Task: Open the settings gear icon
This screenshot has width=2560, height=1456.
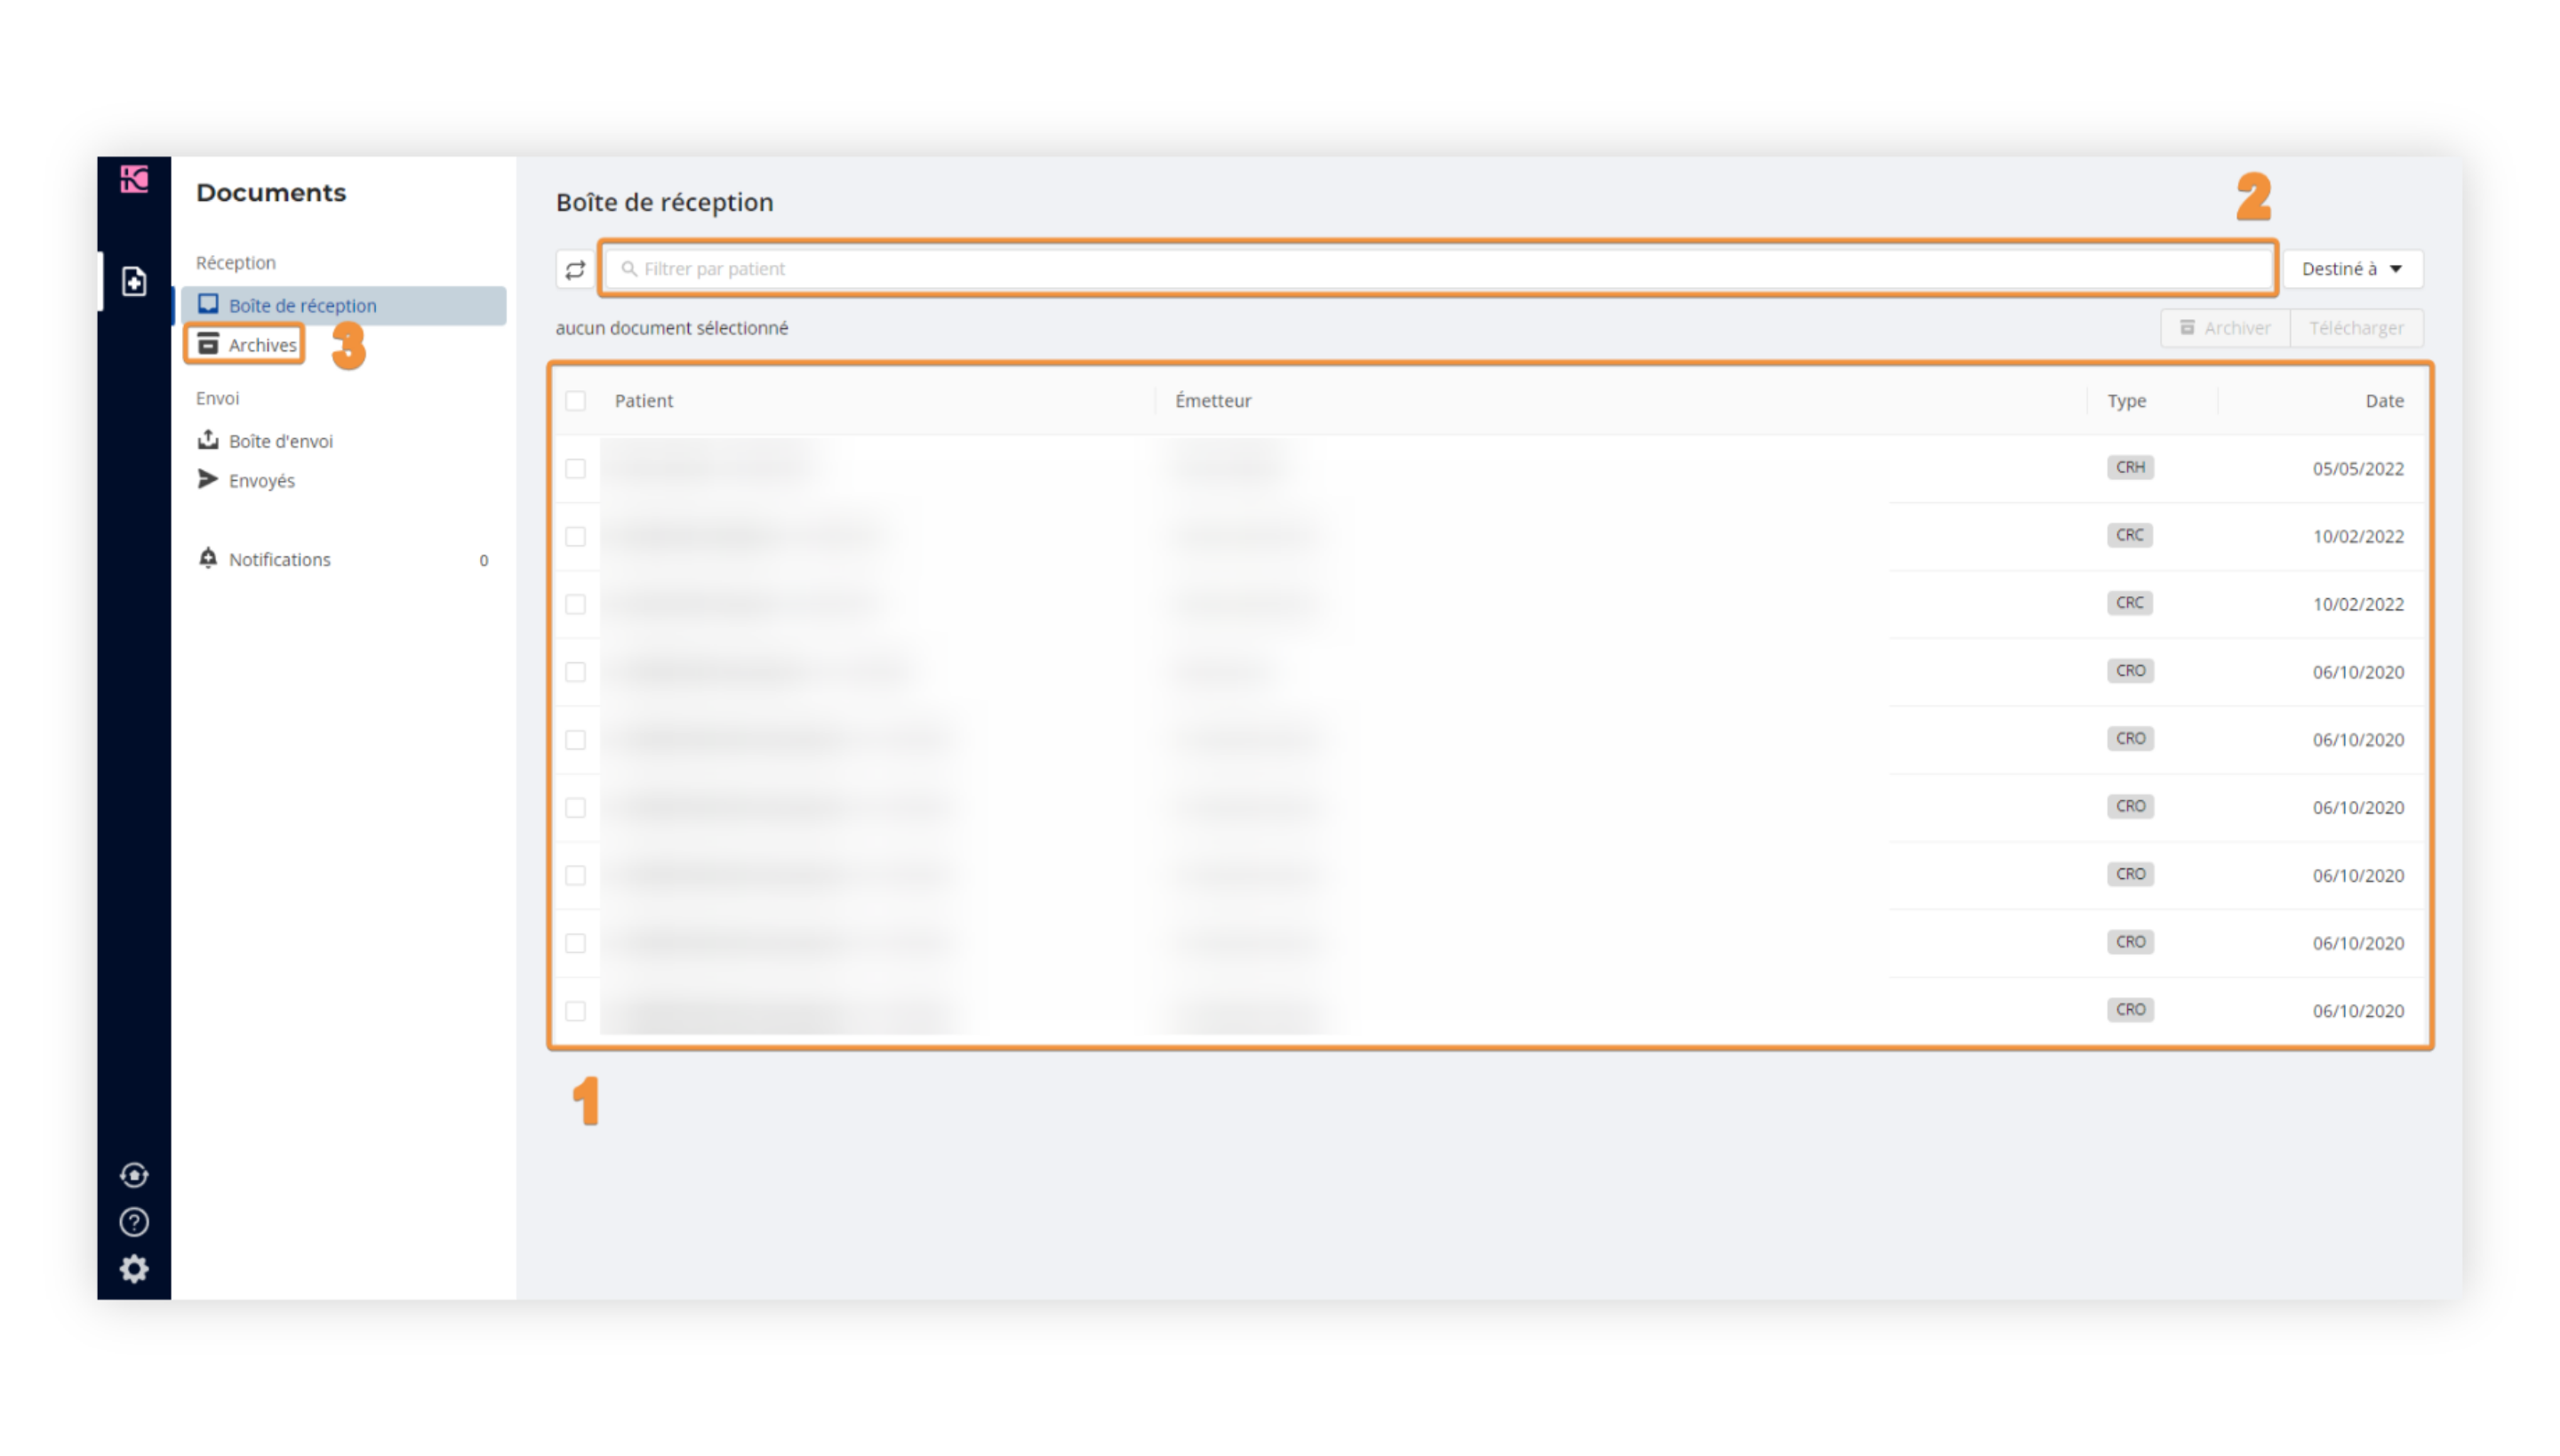Action: click(x=134, y=1269)
